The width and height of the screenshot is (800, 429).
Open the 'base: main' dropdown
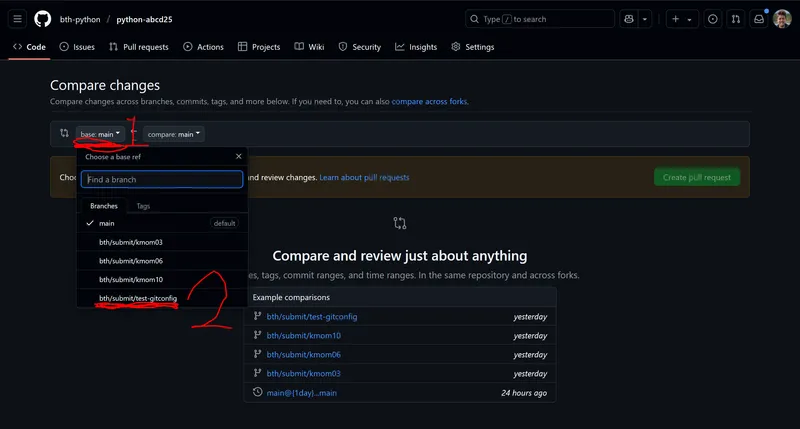click(x=100, y=134)
